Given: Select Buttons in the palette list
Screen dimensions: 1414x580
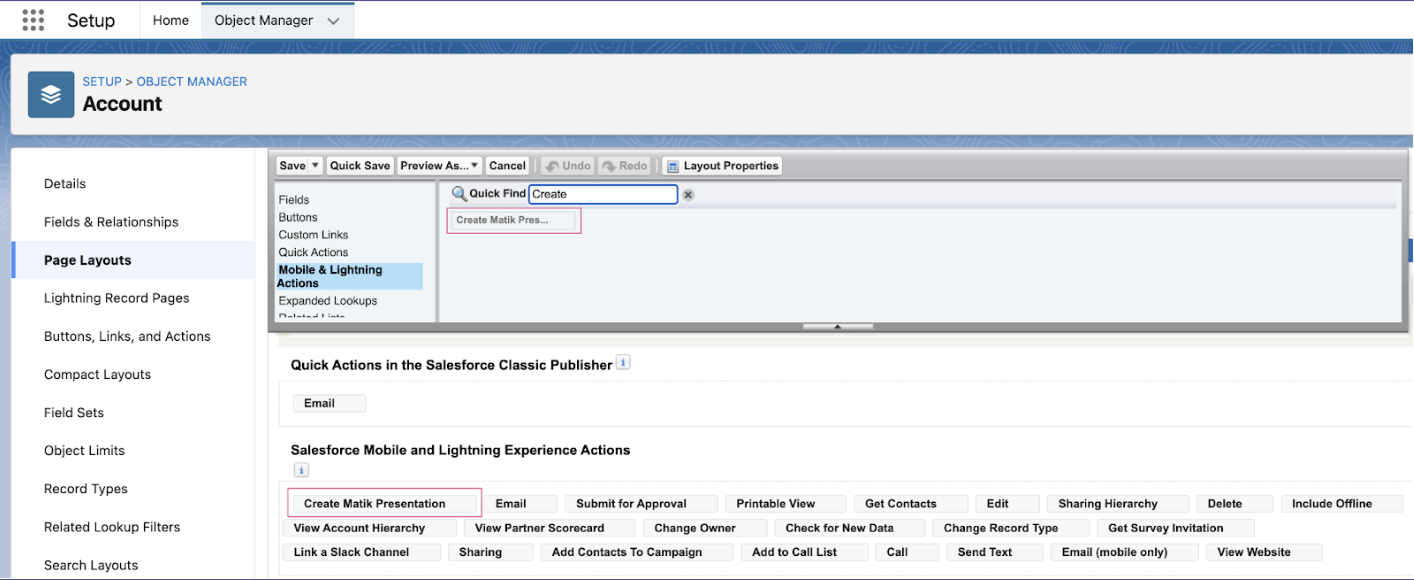Looking at the screenshot, I should [298, 217].
